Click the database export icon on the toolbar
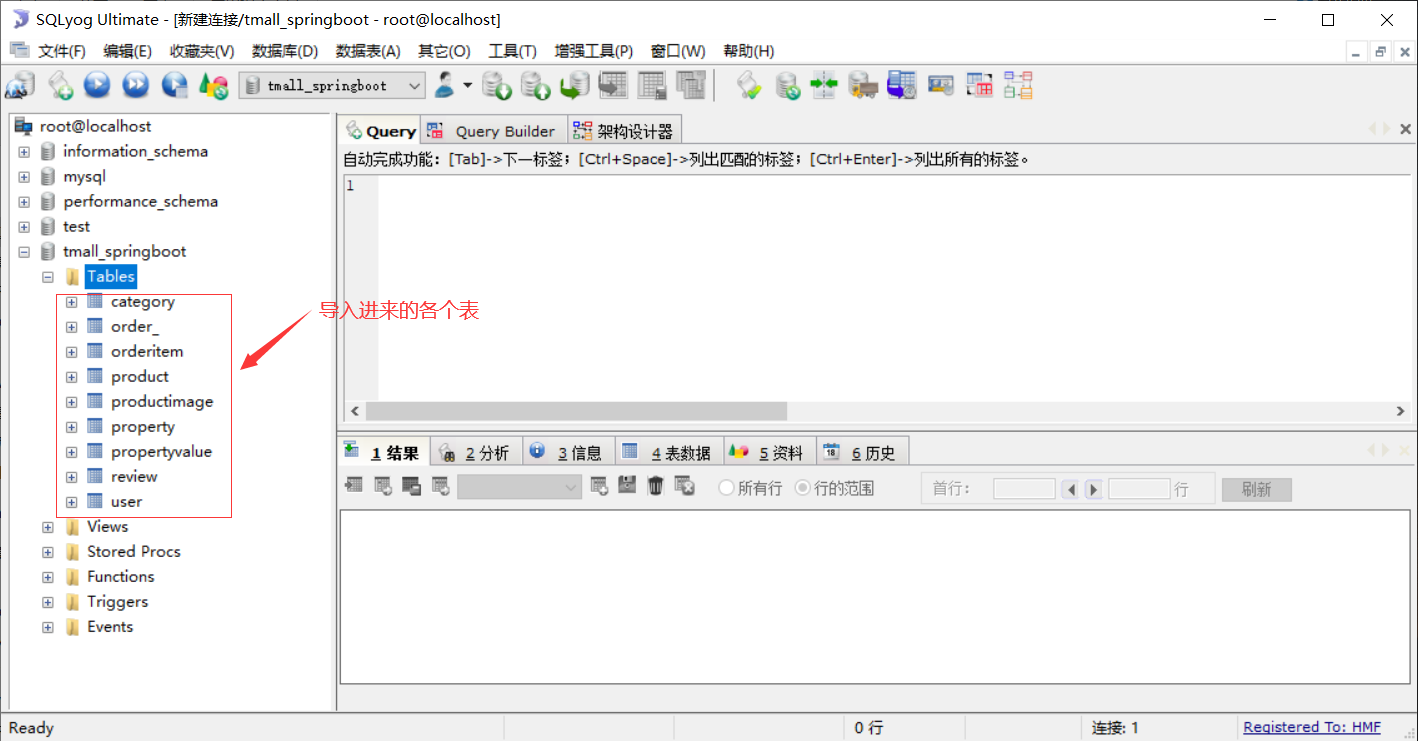 pos(497,85)
